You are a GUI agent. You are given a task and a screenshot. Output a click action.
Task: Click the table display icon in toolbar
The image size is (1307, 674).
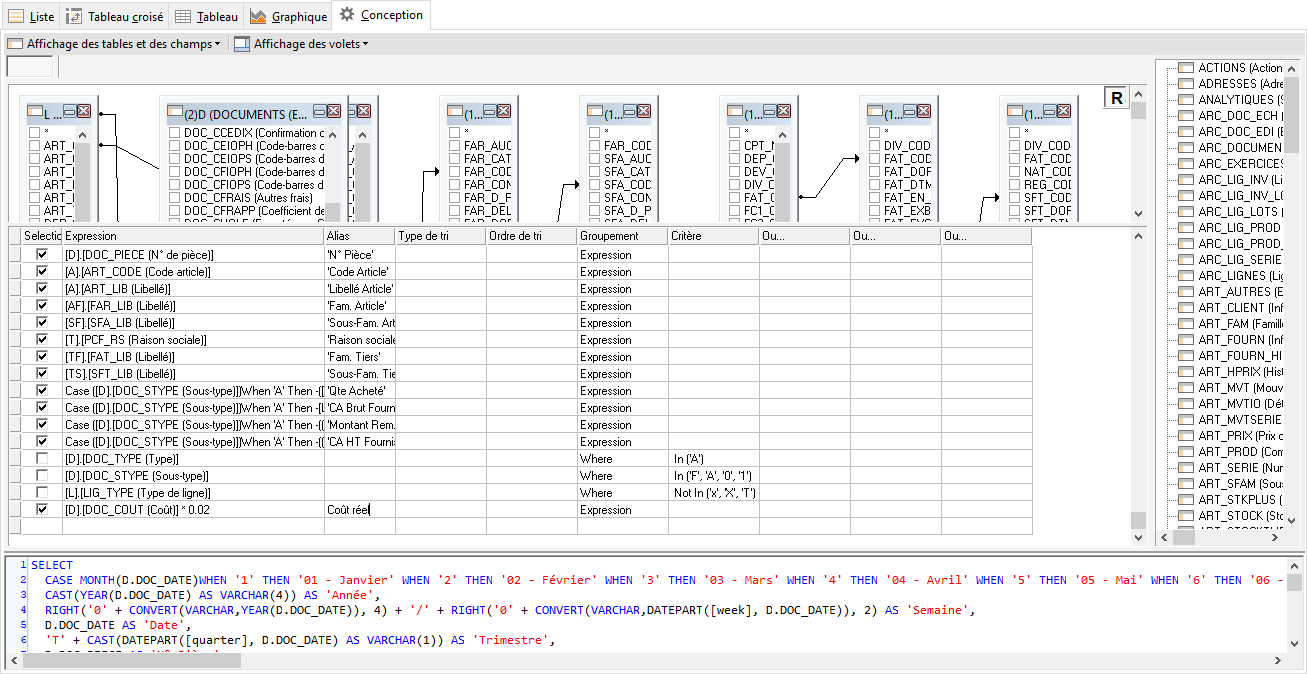click(15, 44)
